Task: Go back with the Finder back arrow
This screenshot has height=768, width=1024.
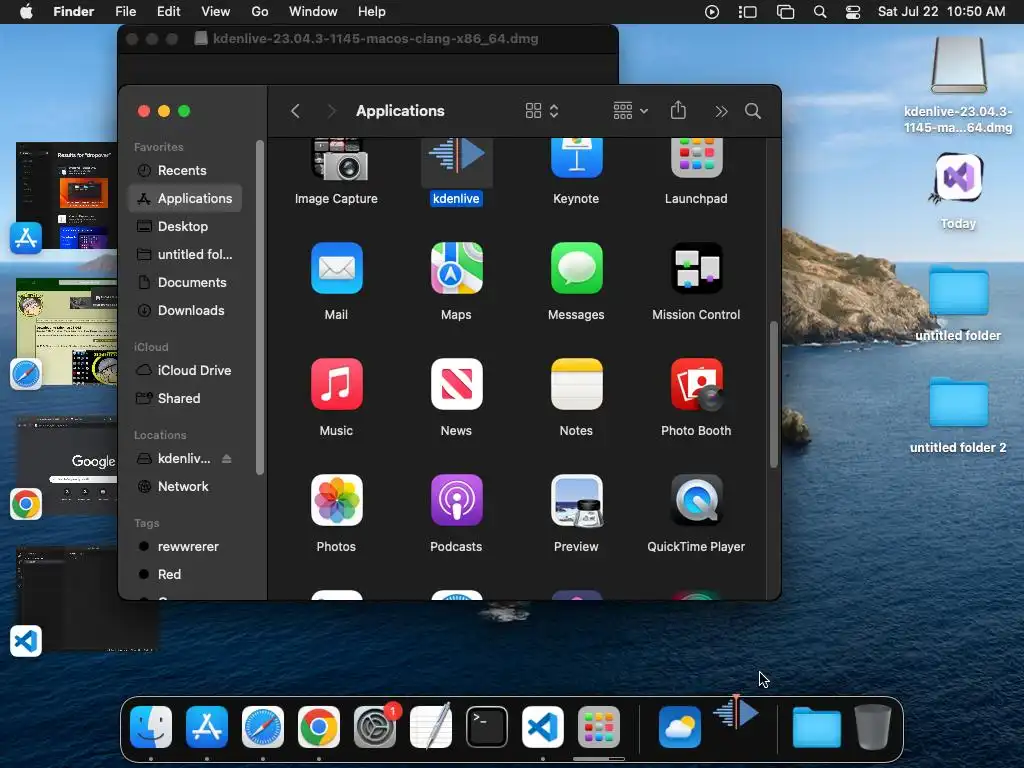Action: coord(295,111)
